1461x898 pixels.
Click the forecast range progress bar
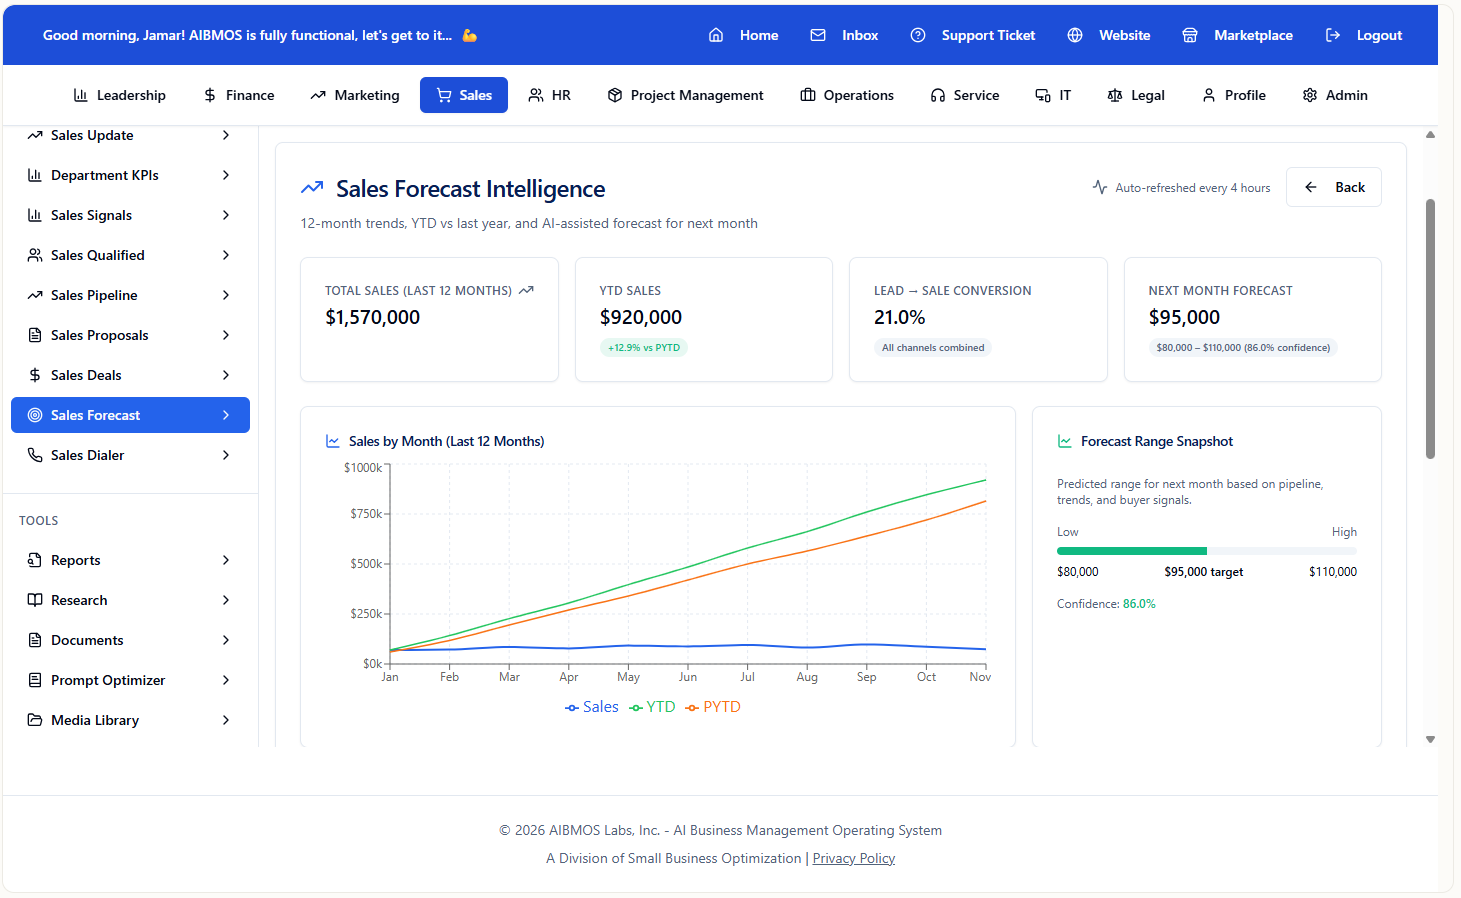1207,551
